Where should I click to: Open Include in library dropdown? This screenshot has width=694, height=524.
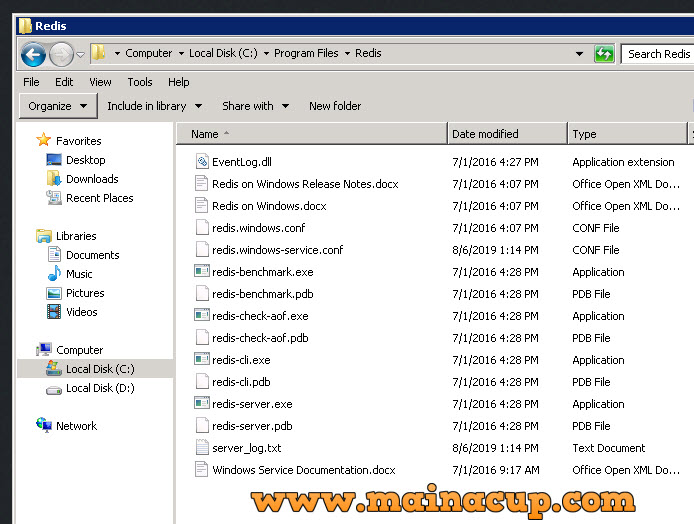coord(155,106)
